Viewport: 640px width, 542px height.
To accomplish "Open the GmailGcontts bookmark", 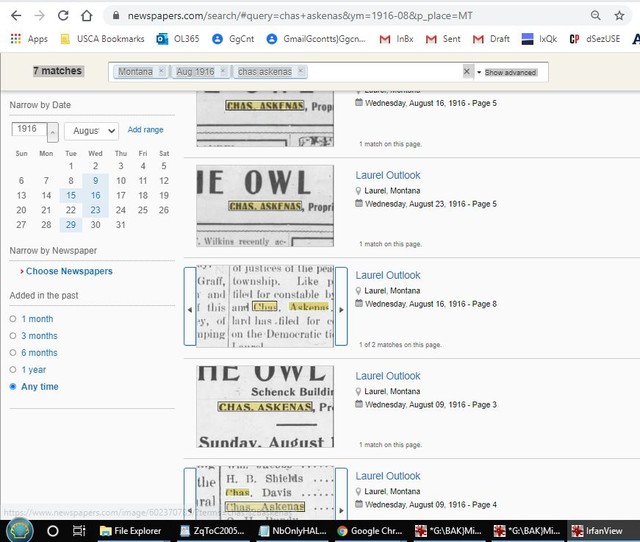I will point(316,39).
